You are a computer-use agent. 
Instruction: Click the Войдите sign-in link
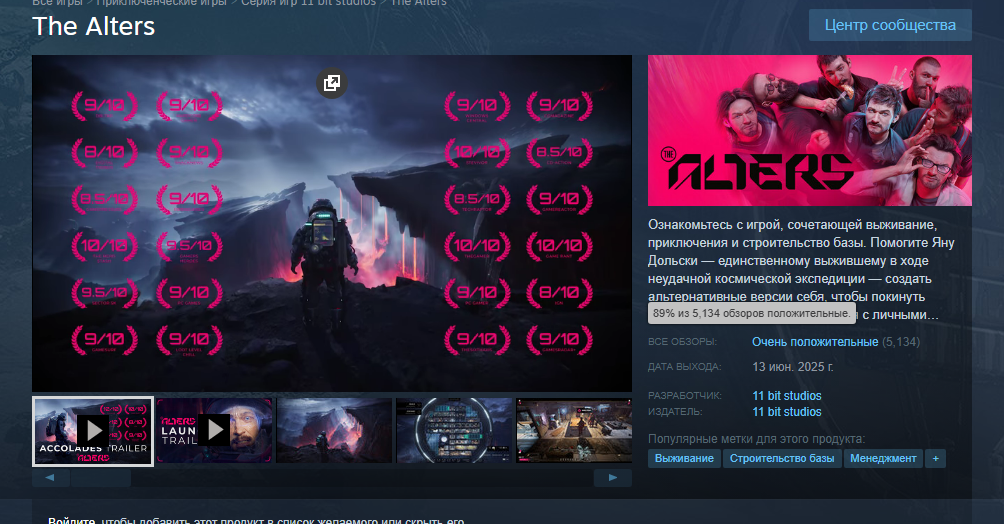72,520
